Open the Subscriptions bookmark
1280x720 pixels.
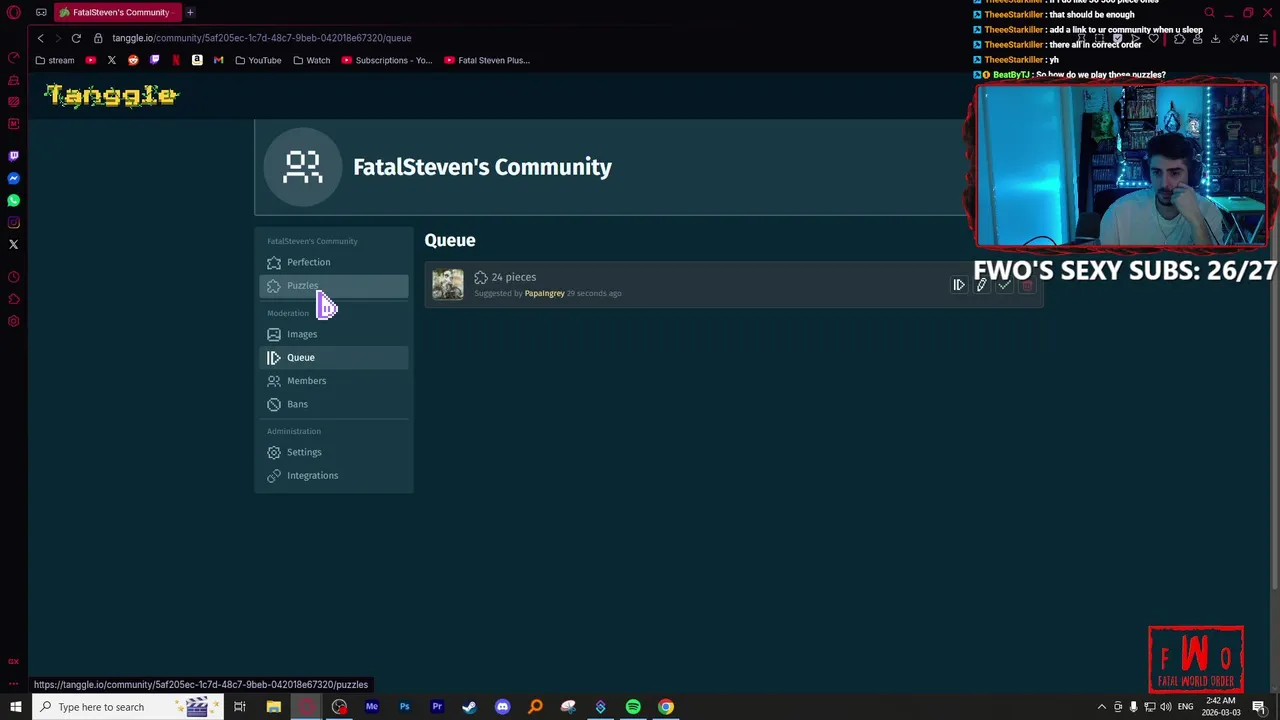point(387,60)
